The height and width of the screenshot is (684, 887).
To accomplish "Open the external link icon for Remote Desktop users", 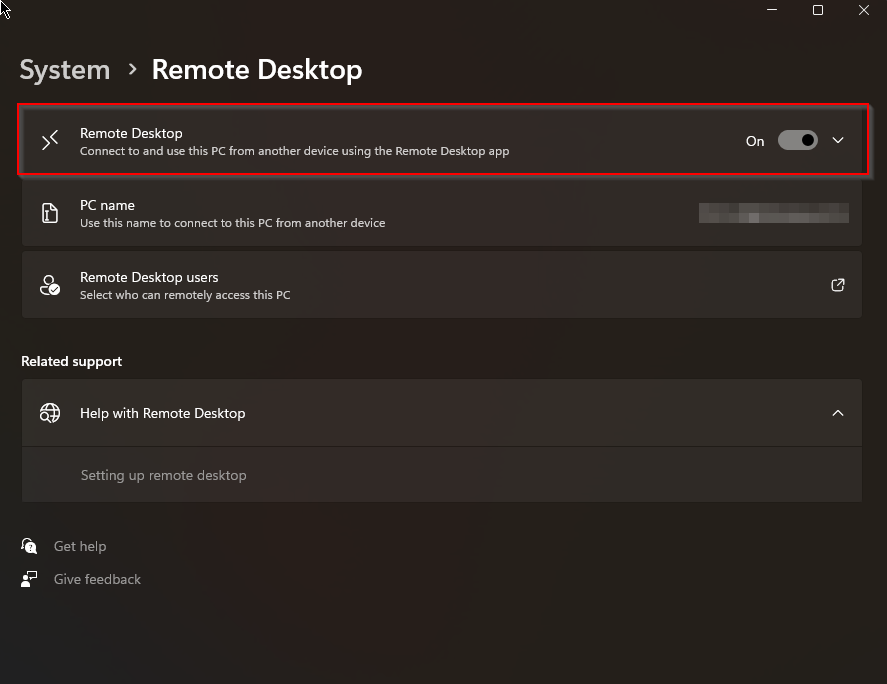I will coord(838,285).
